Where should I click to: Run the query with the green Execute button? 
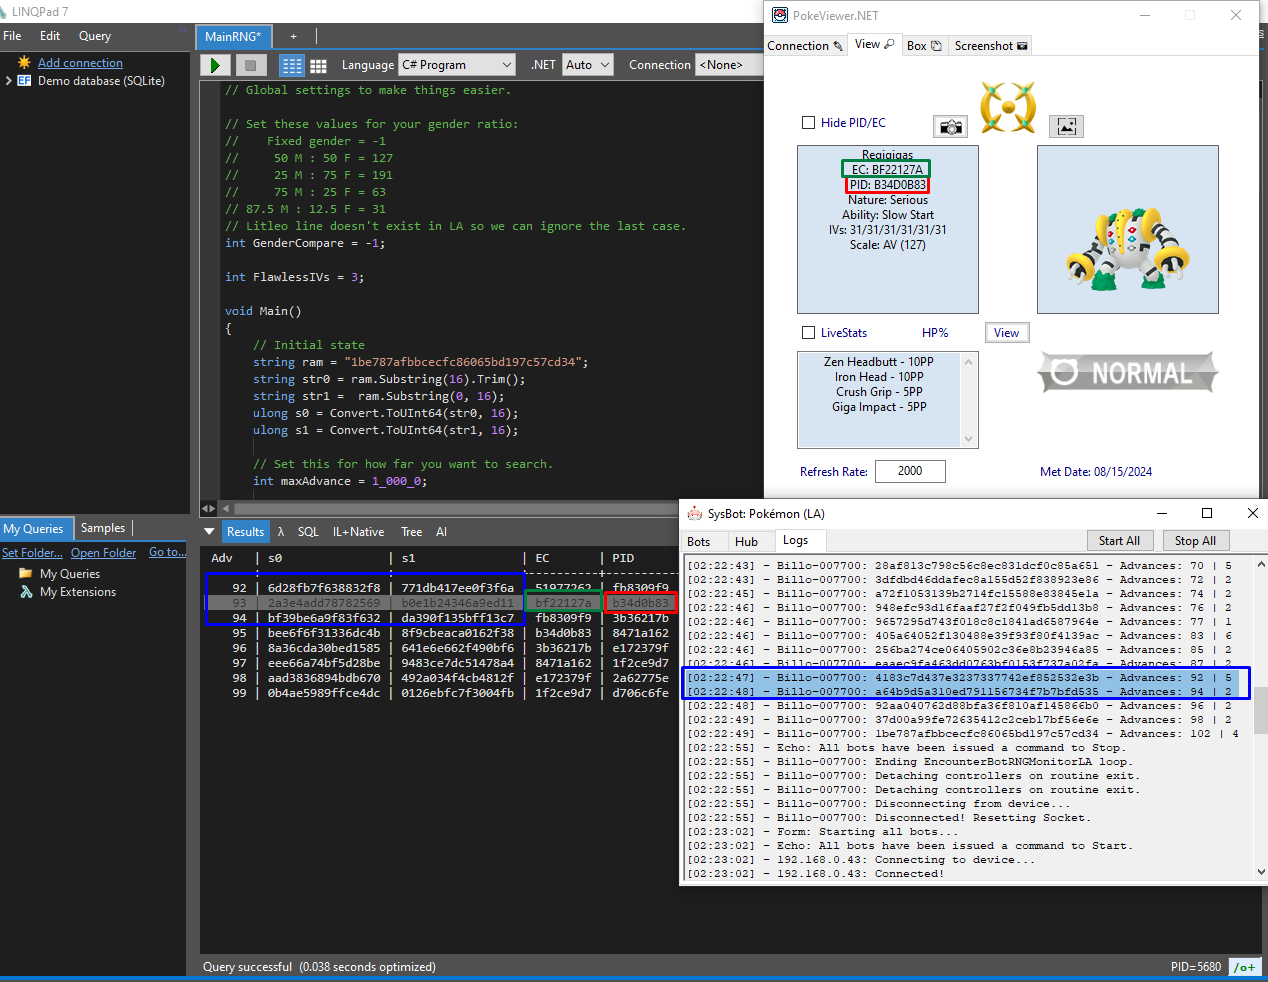(214, 65)
